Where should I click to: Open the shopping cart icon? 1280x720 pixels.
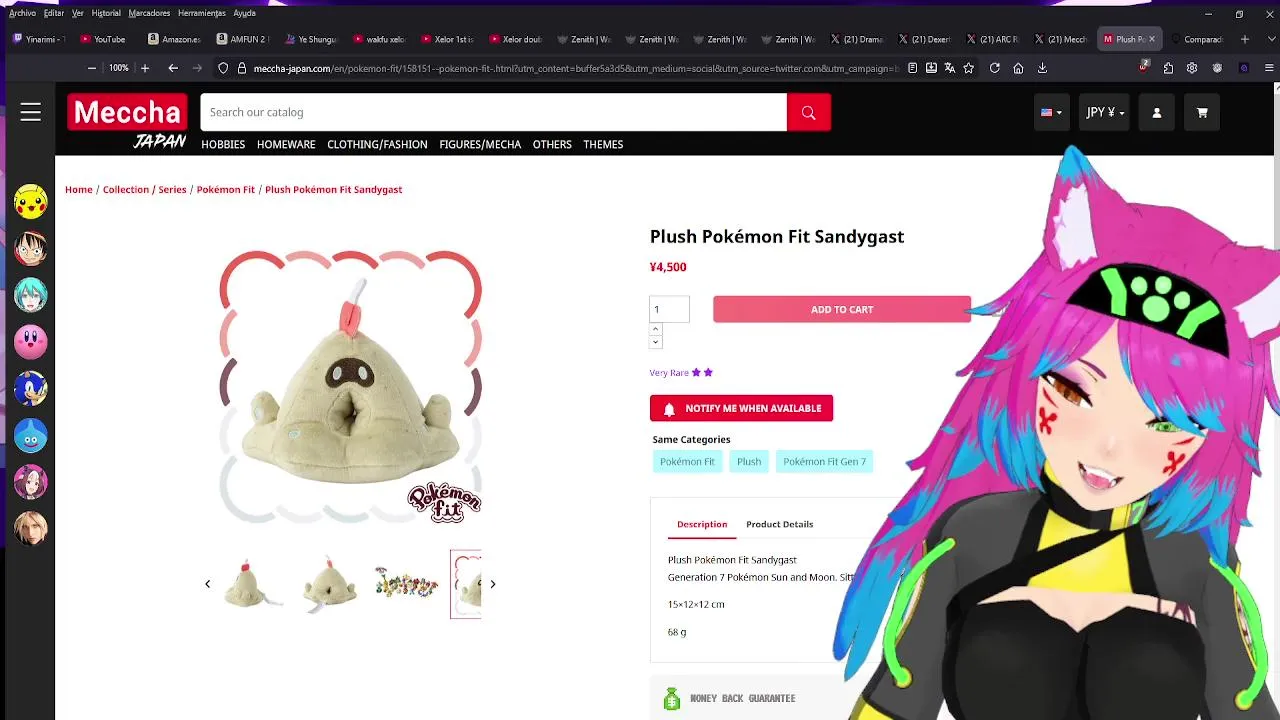[x=1202, y=113]
